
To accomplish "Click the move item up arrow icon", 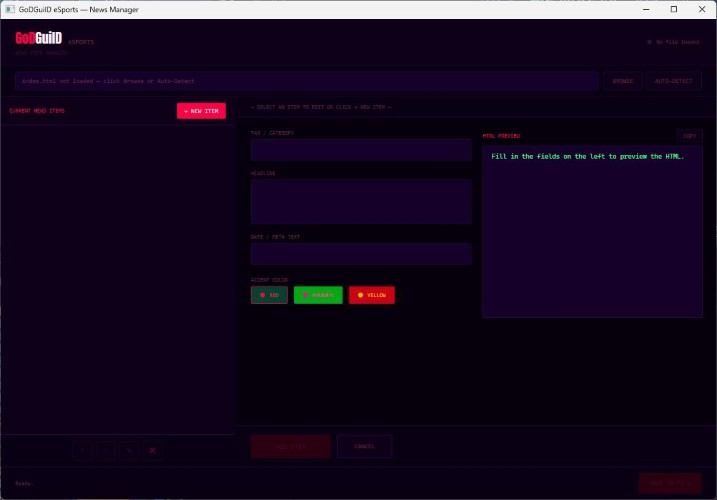I will coord(83,451).
